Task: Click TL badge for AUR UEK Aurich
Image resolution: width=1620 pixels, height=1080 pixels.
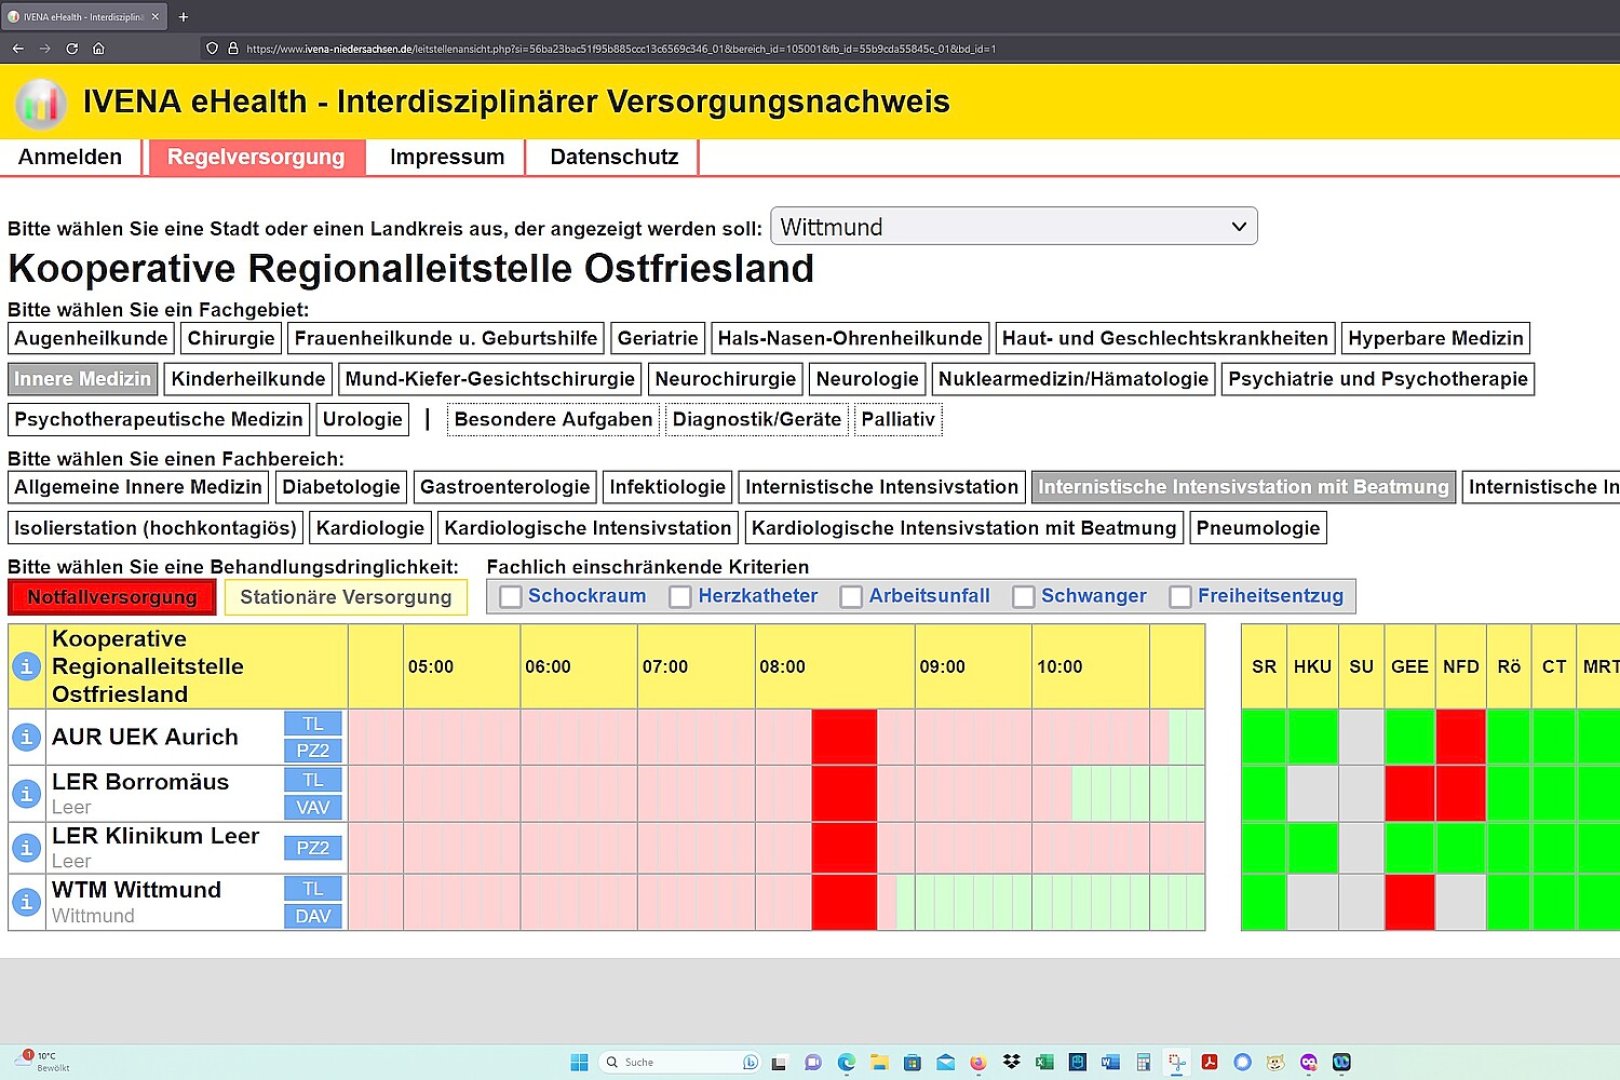Action: click(313, 724)
